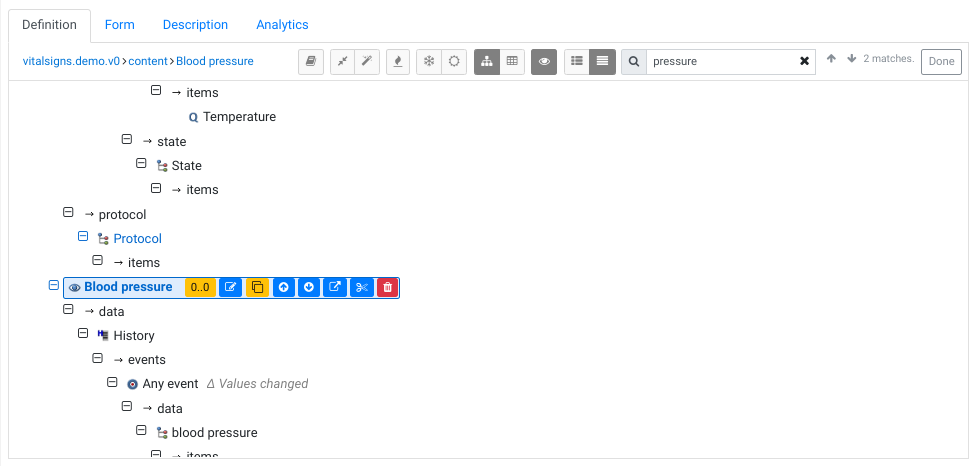
Task: Click the orange 0..0 occurrences badge
Action: tap(201, 288)
